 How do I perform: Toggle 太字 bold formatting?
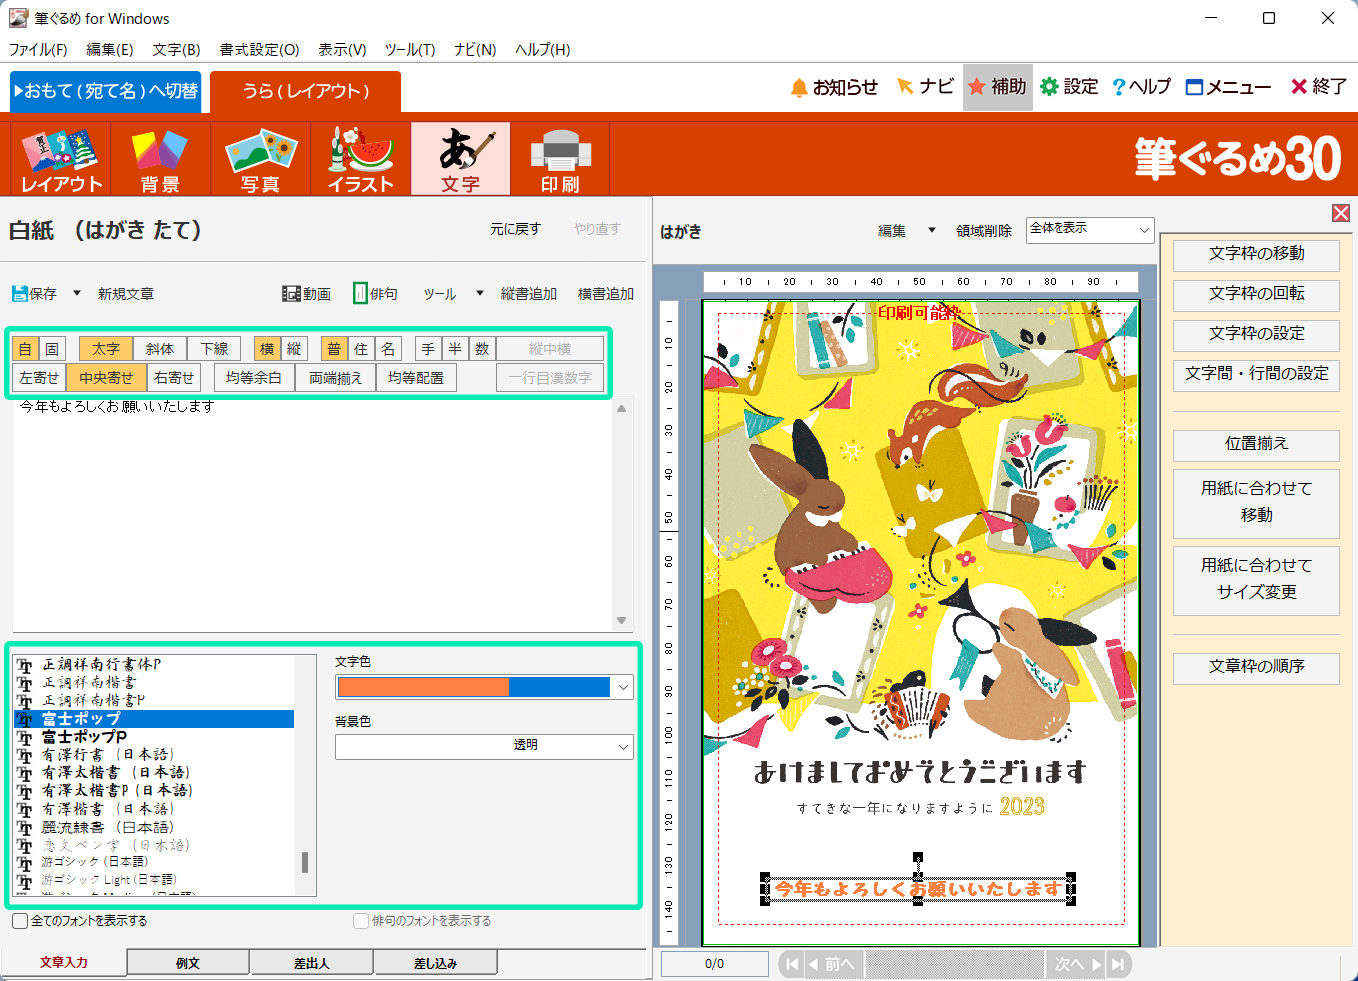(105, 349)
